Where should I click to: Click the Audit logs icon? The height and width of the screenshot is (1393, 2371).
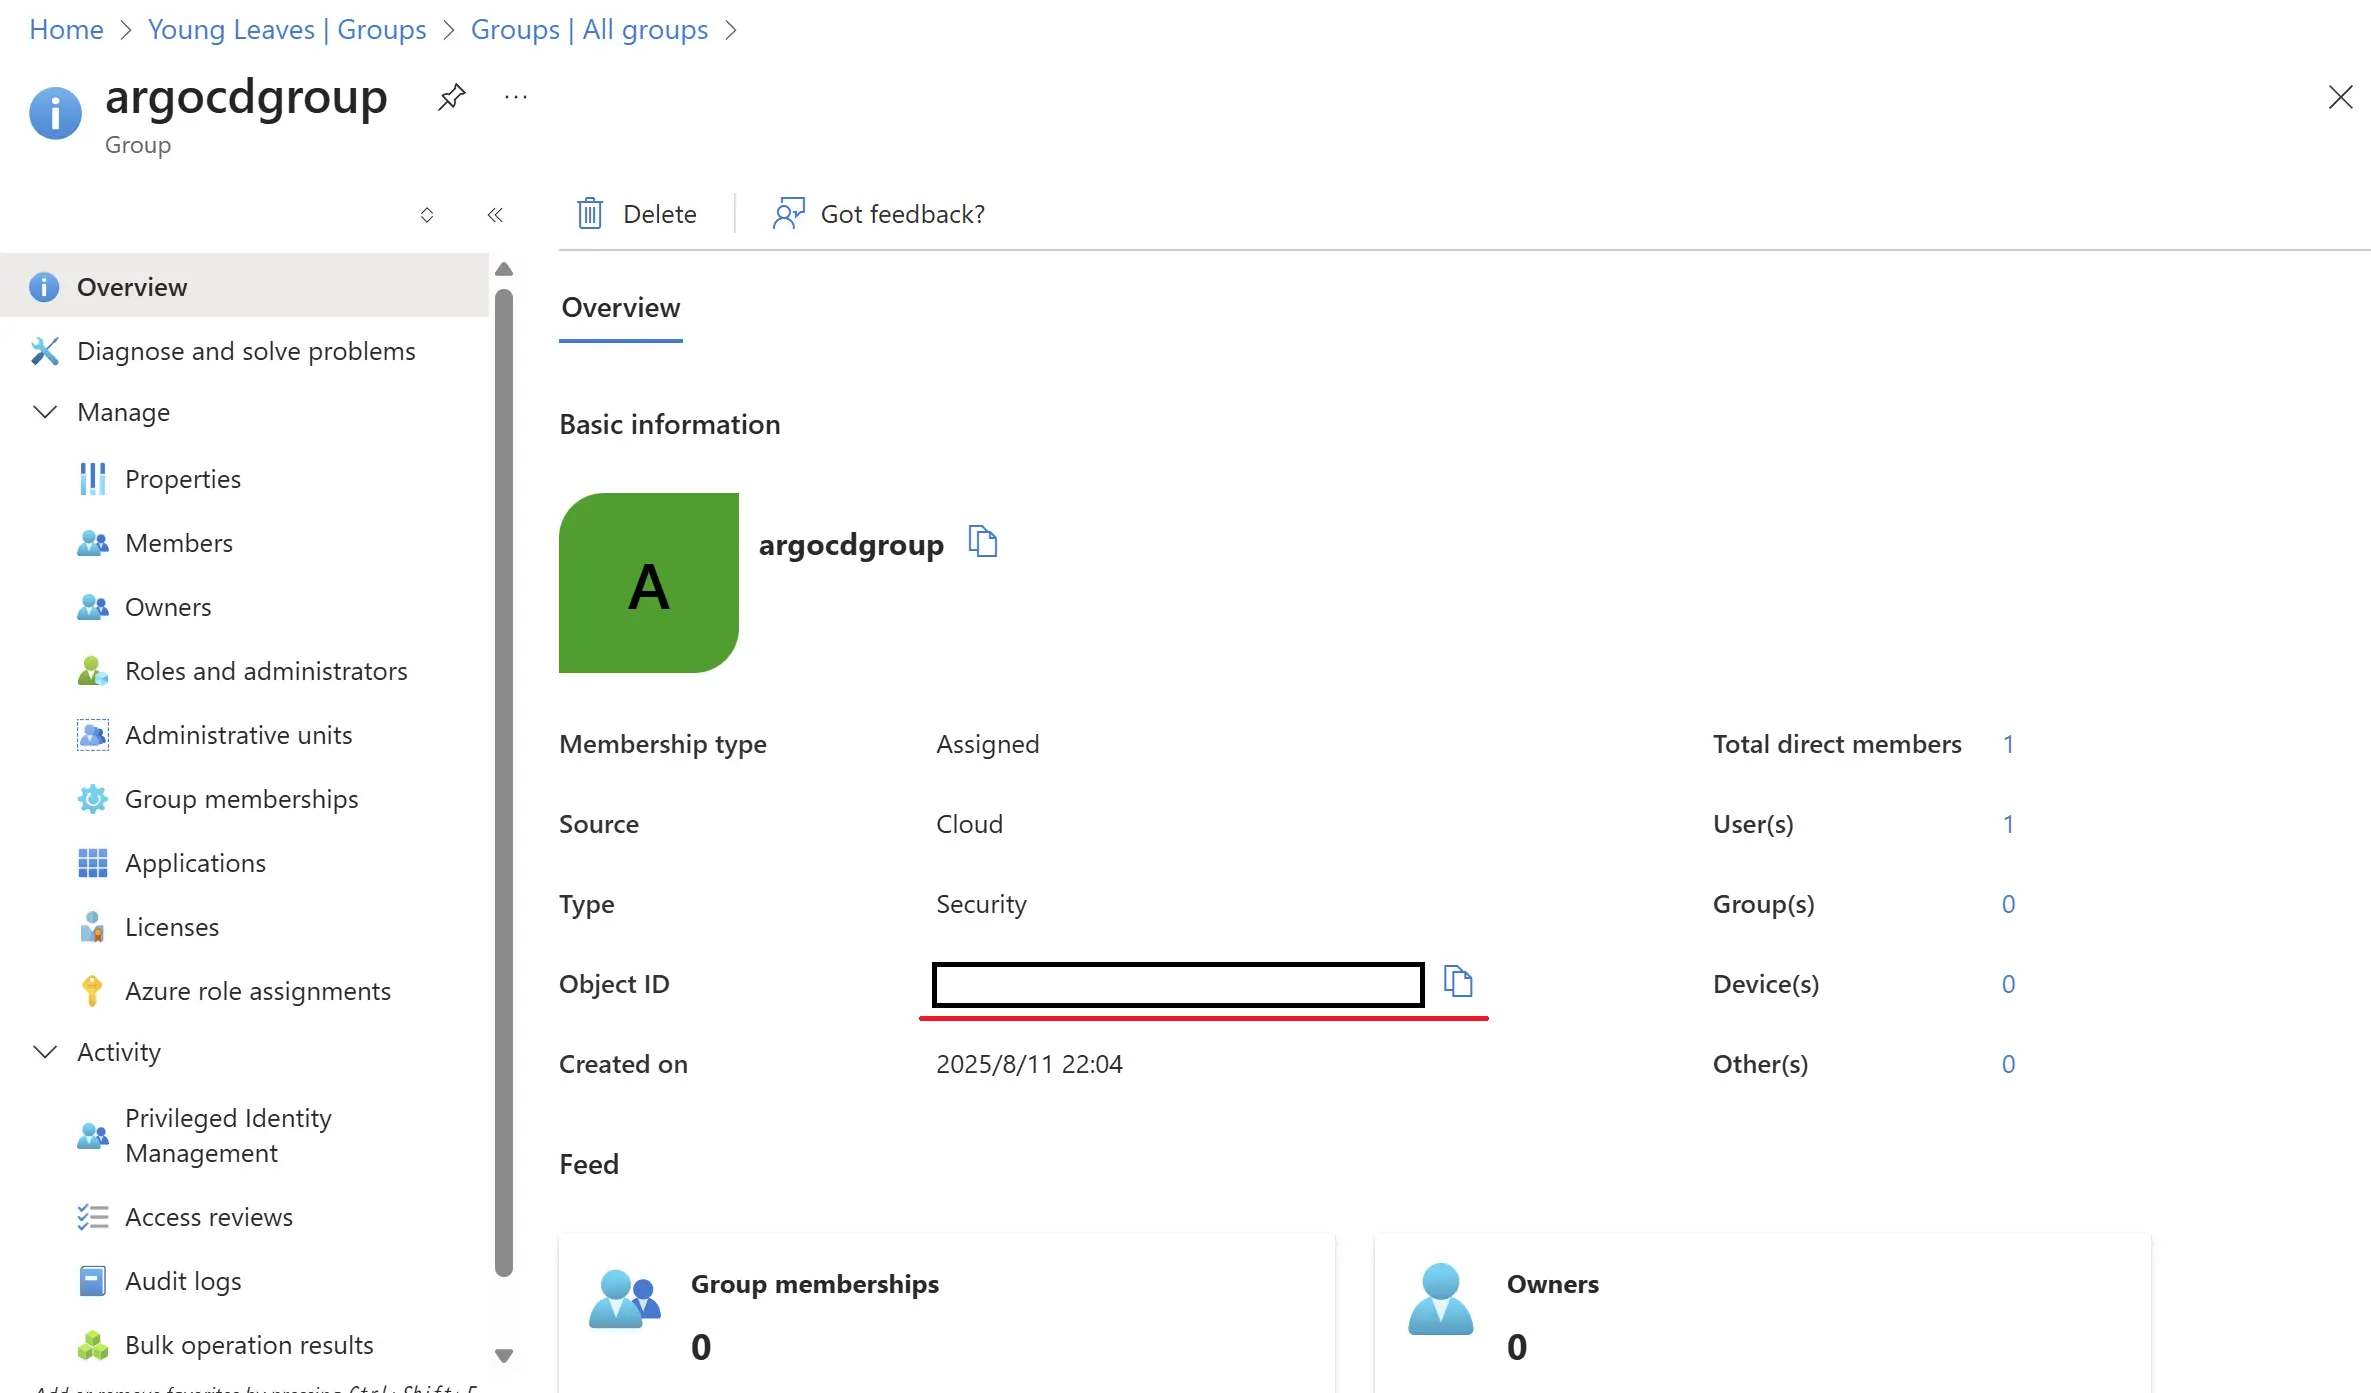[92, 1281]
